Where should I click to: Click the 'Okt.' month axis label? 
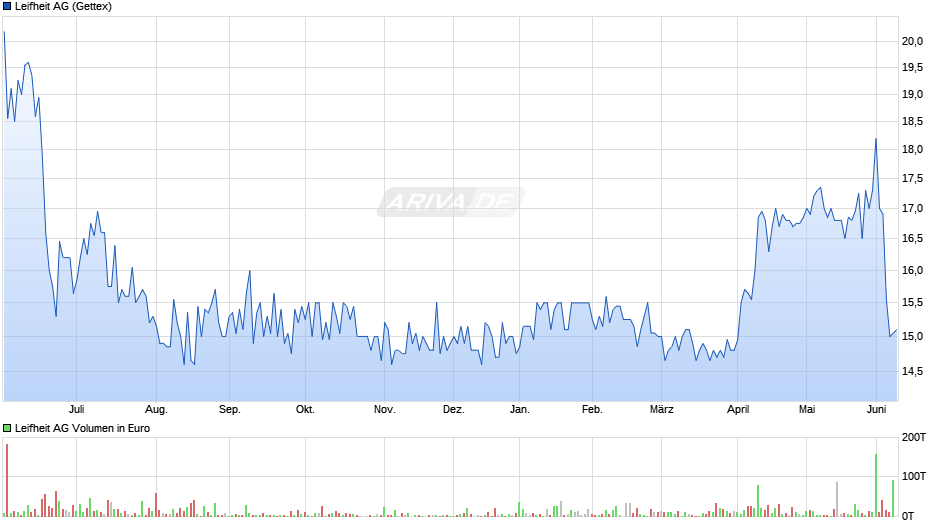tap(305, 409)
